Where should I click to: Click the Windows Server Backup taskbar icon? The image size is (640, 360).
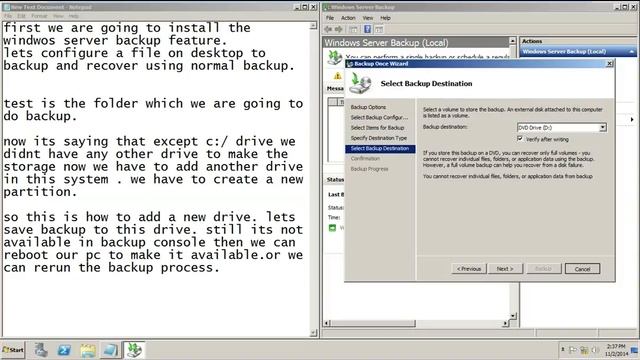click(x=134, y=350)
